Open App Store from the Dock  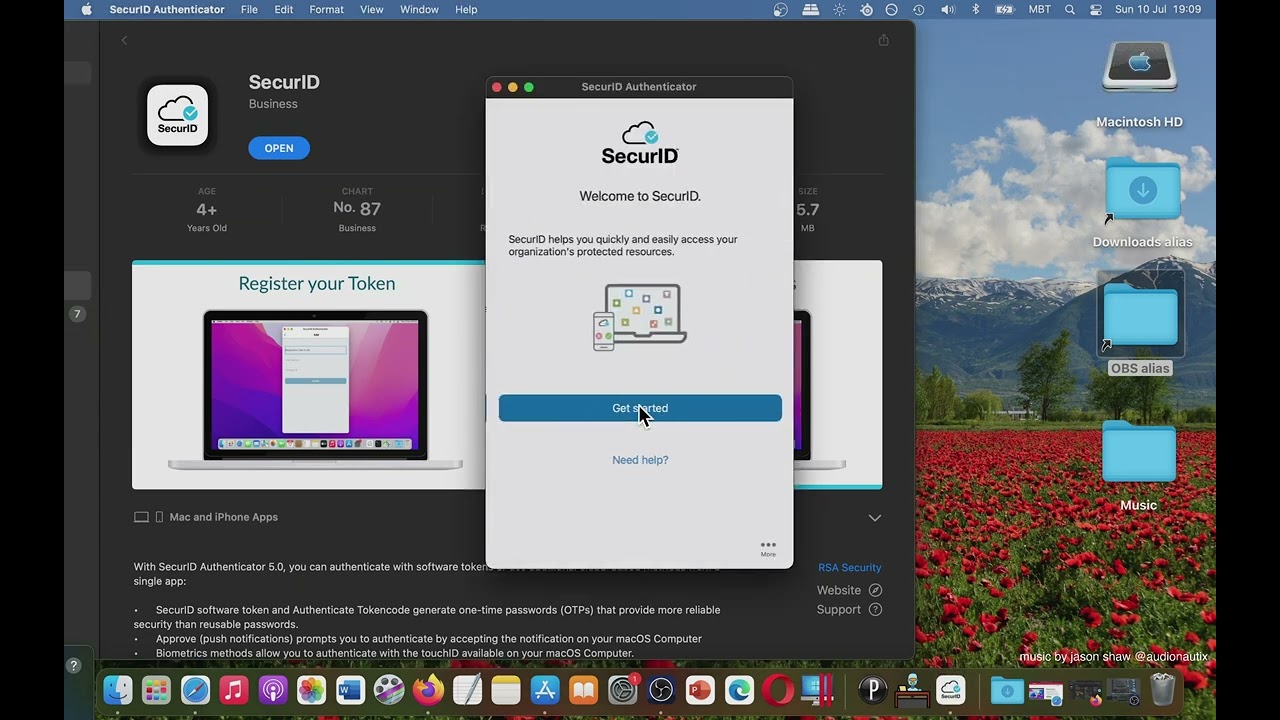tap(545, 690)
